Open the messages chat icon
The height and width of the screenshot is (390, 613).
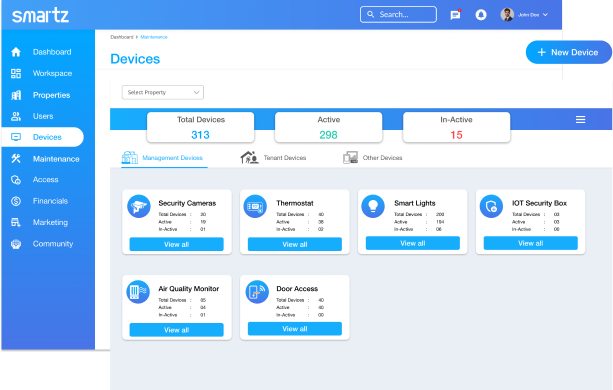pyautogui.click(x=455, y=15)
